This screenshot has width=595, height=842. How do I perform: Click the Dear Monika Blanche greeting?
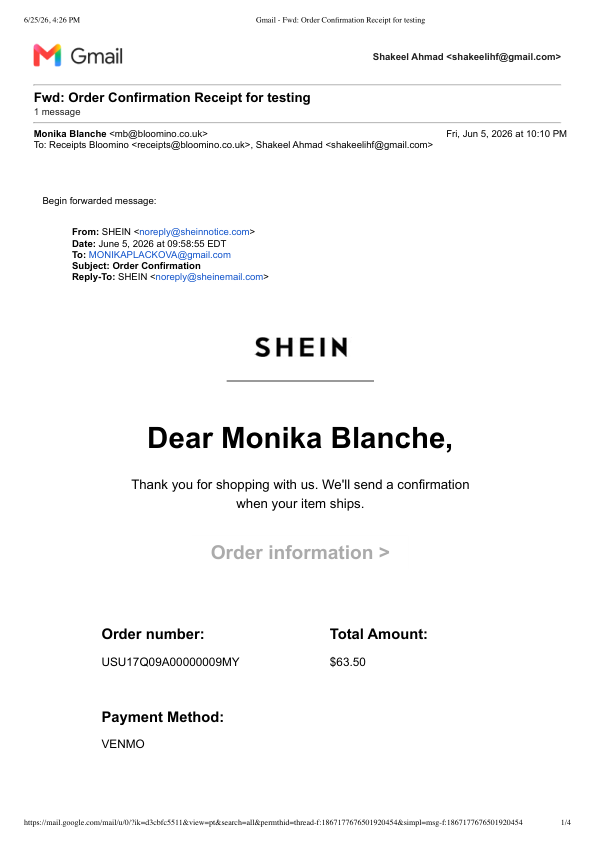(300, 438)
